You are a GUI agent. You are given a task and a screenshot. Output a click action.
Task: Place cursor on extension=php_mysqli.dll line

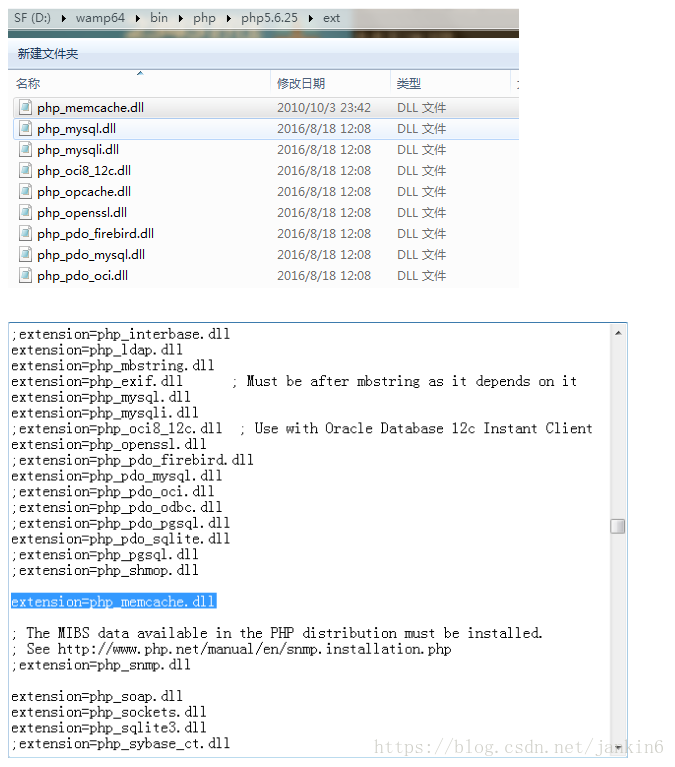tap(105, 413)
